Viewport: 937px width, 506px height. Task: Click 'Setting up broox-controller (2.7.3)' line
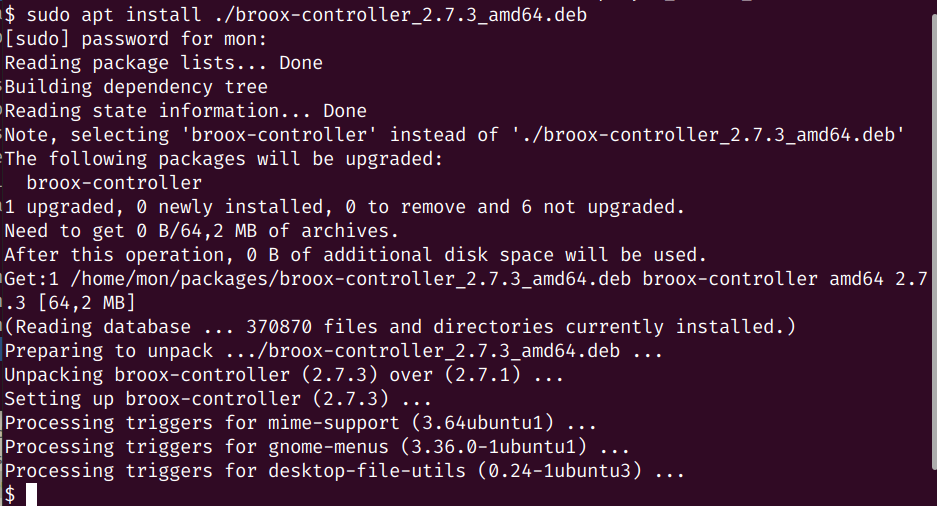click(x=218, y=399)
